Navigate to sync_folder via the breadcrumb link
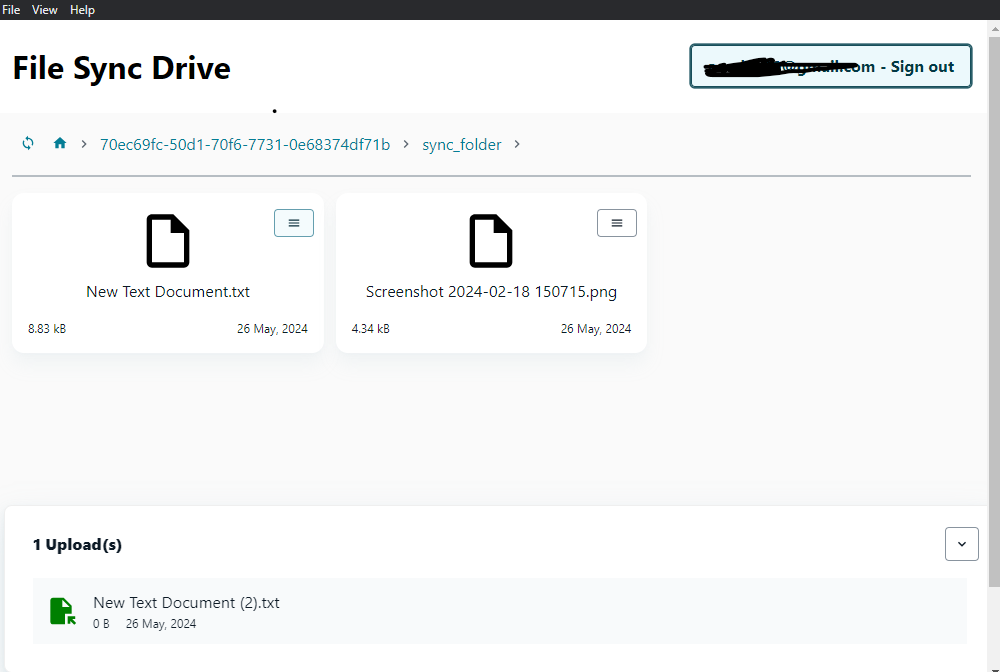The image size is (1000, 672). pyautogui.click(x=461, y=144)
